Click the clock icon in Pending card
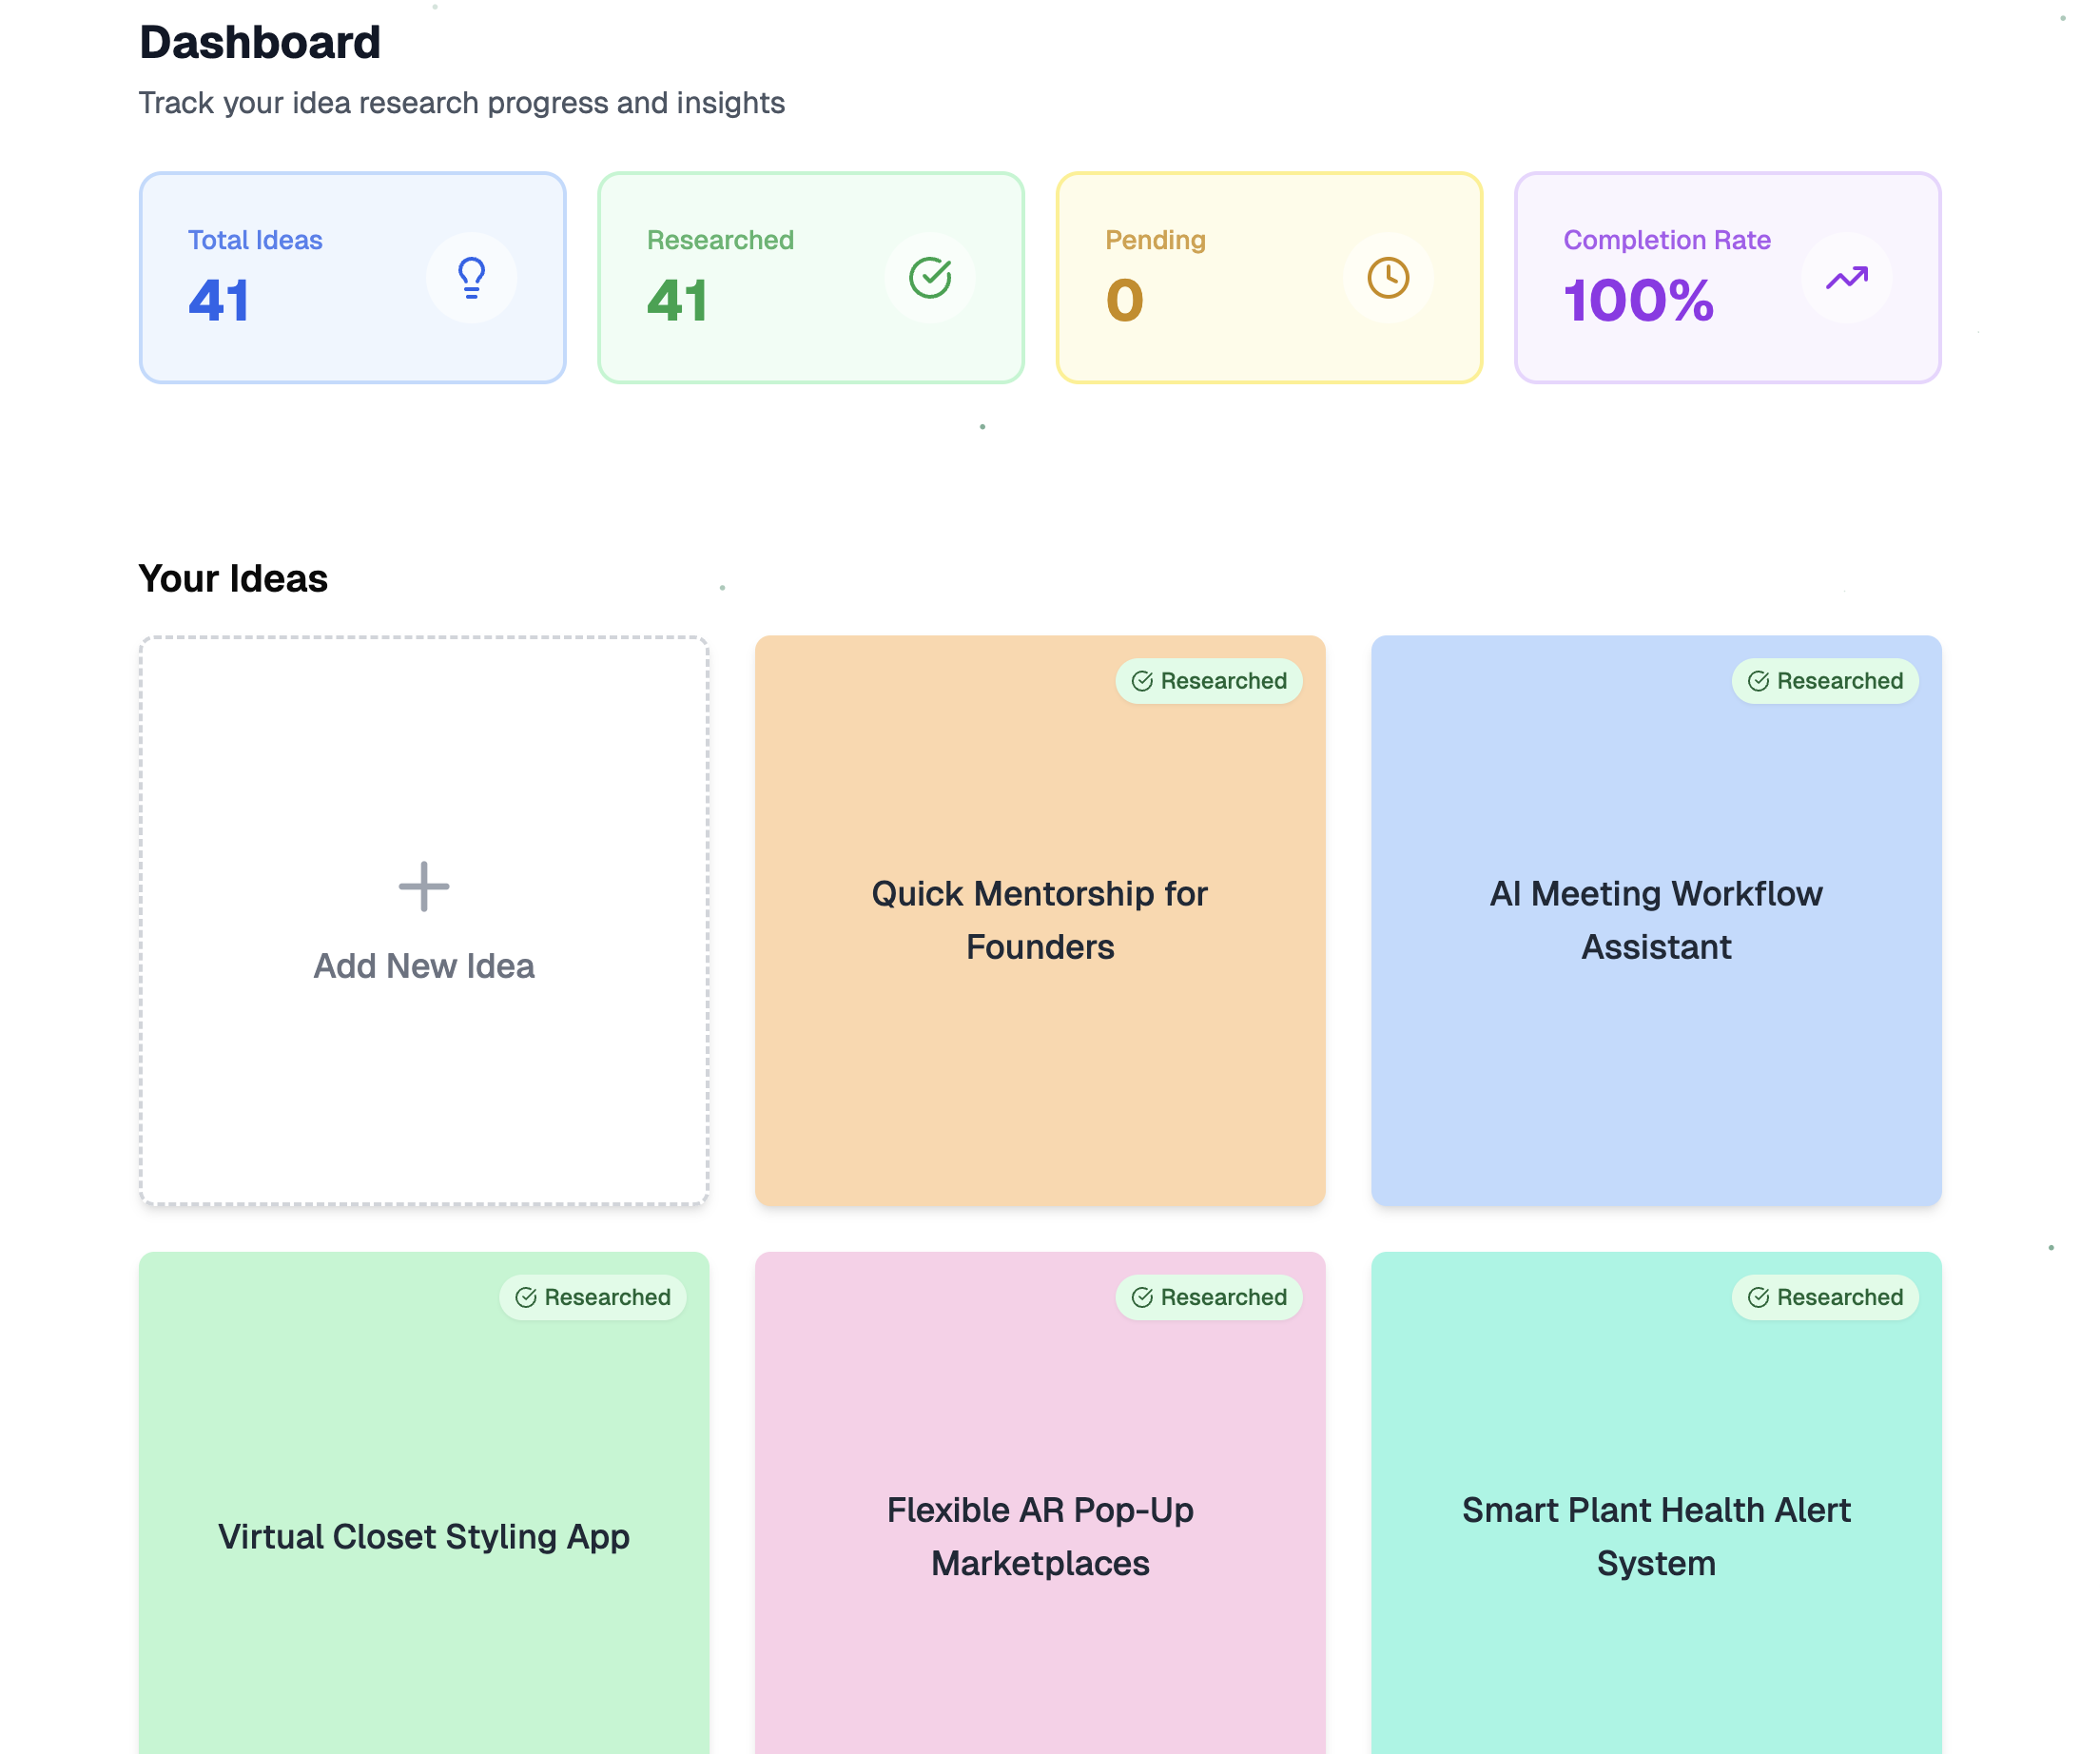Viewport: 2100px width, 1754px height. 1388,278
